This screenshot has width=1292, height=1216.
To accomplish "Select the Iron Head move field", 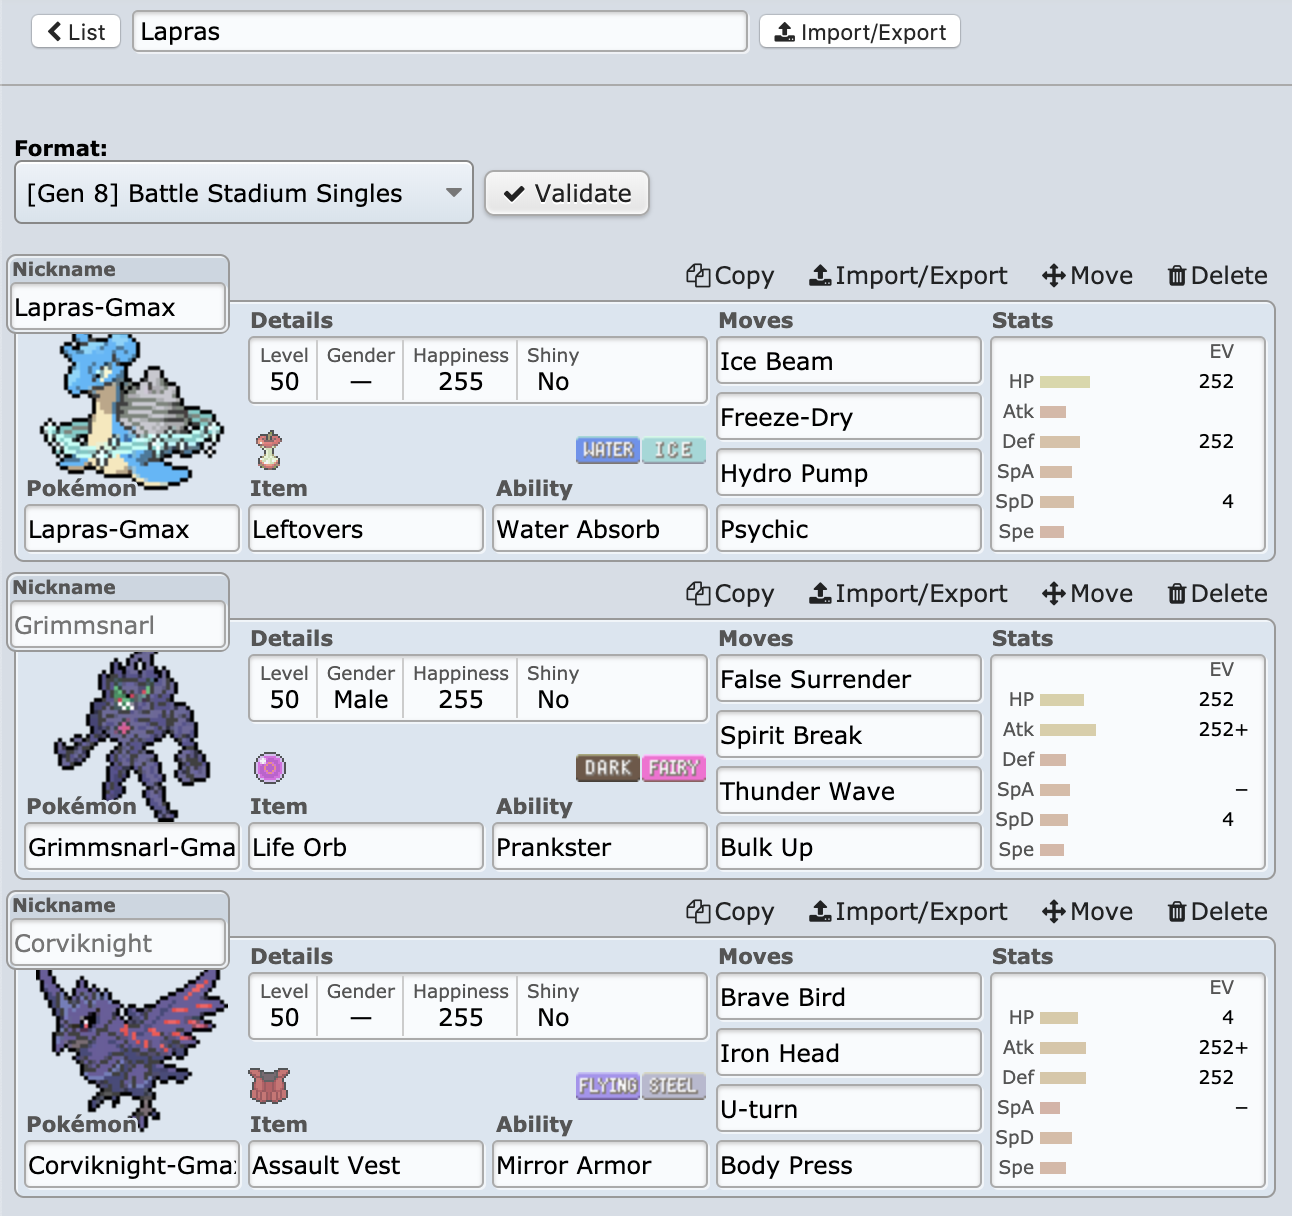I will click(x=849, y=1053).
